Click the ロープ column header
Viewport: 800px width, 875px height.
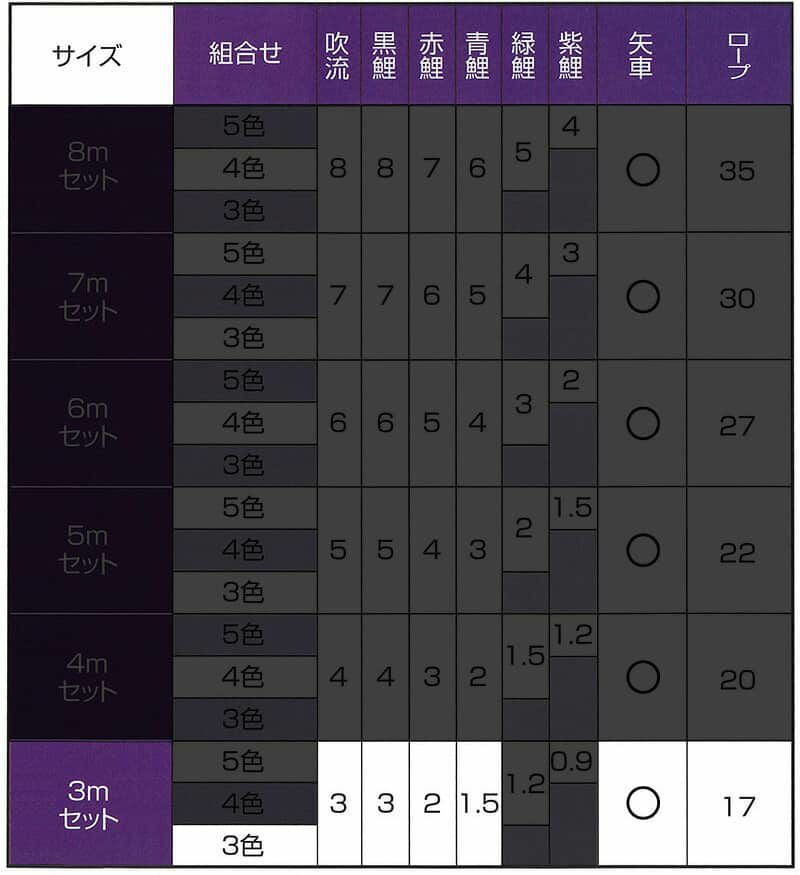point(738,54)
